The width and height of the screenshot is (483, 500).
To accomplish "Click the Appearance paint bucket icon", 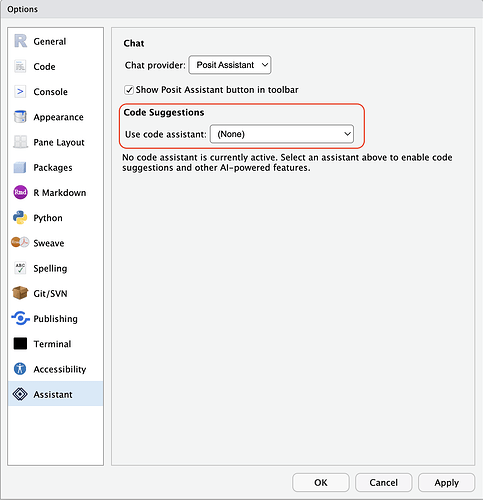I will click(20, 117).
